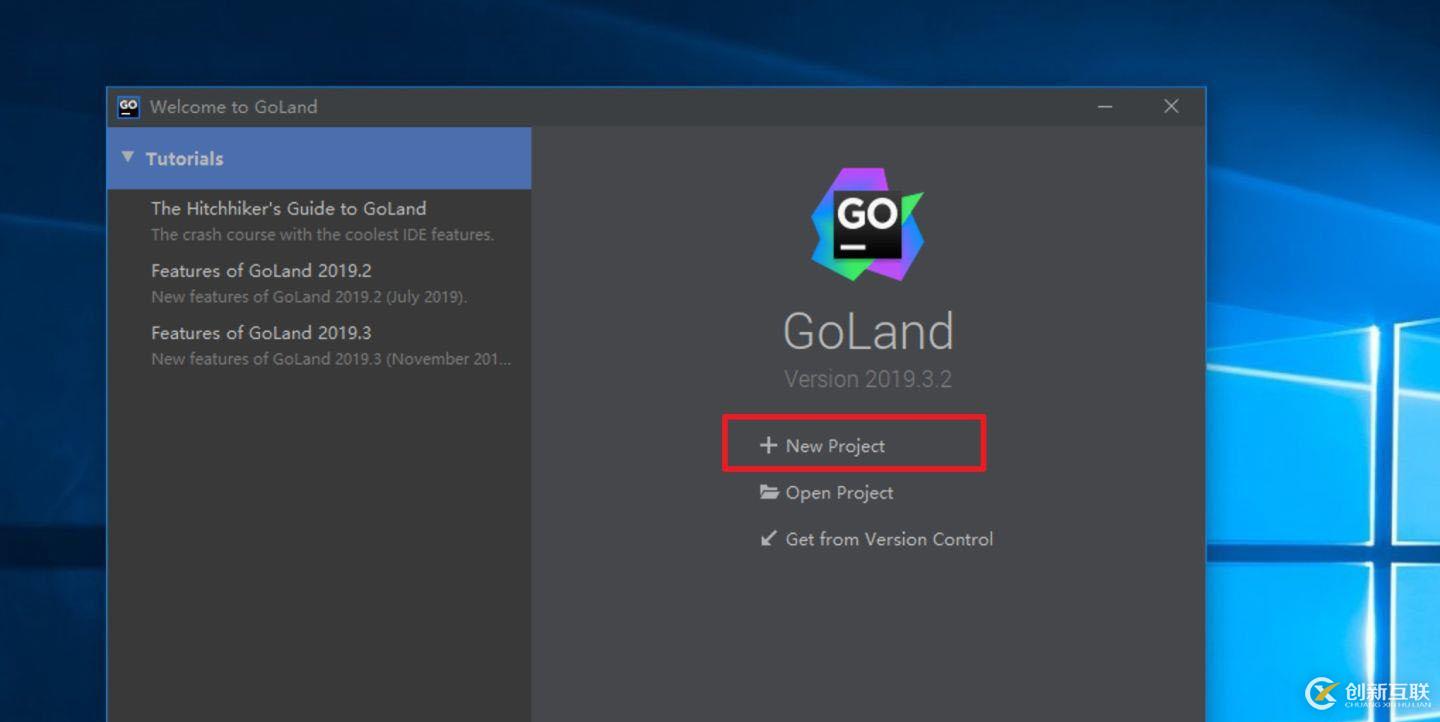Screen dimensions: 1440x722
Task: Open Features of GoLand 2019.3 tutorial
Action: point(261,332)
